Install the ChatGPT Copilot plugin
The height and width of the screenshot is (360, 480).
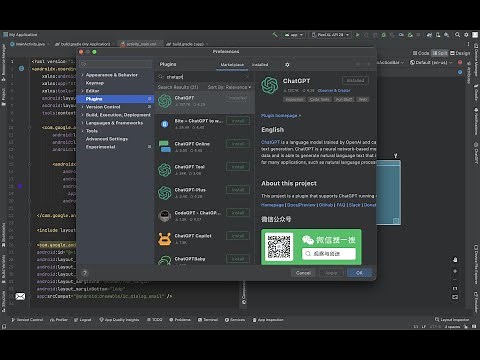(238, 236)
